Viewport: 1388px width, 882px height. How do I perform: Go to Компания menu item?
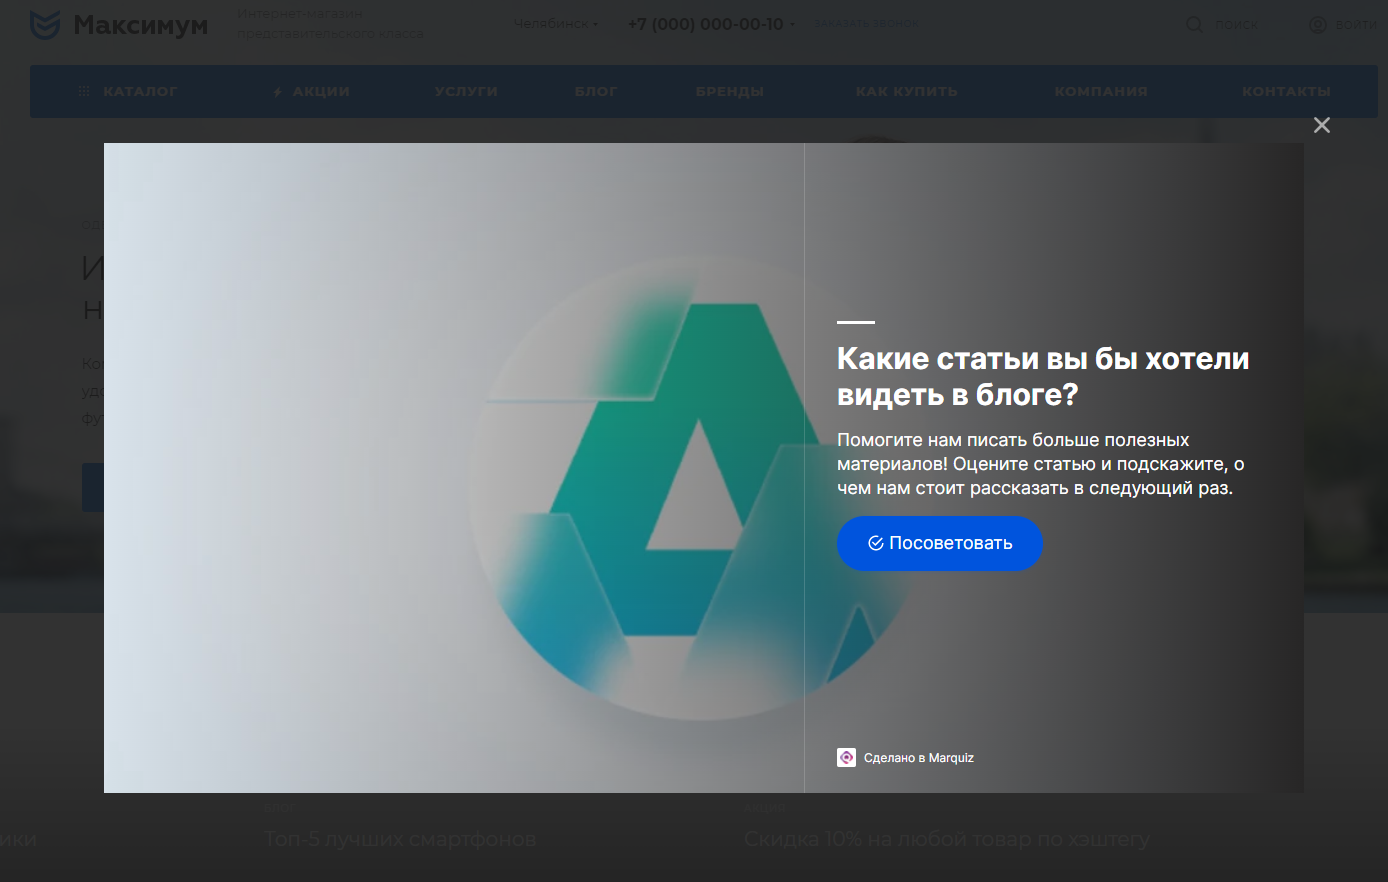(x=1101, y=91)
